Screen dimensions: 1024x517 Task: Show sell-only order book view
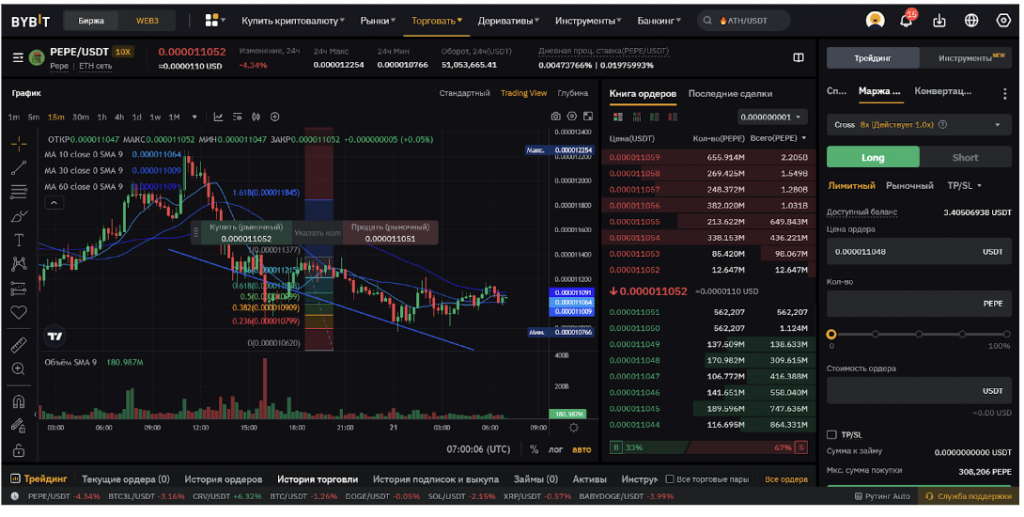pyautogui.click(x=673, y=117)
